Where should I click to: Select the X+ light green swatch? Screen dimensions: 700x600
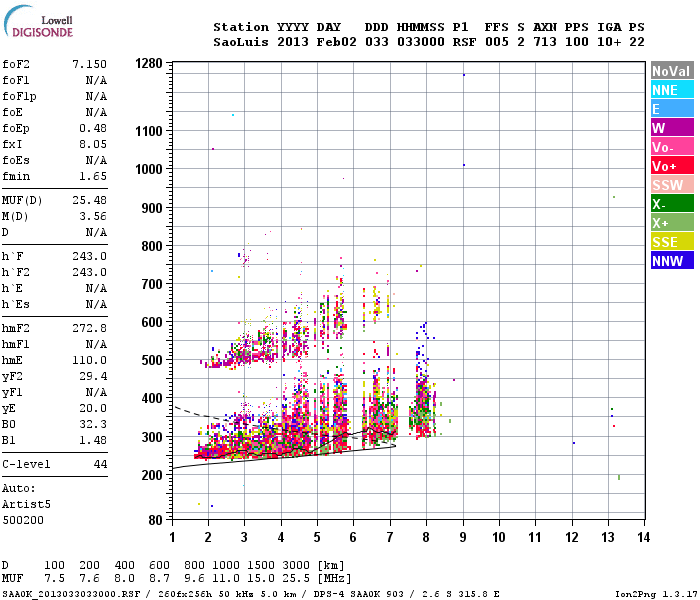click(x=672, y=223)
